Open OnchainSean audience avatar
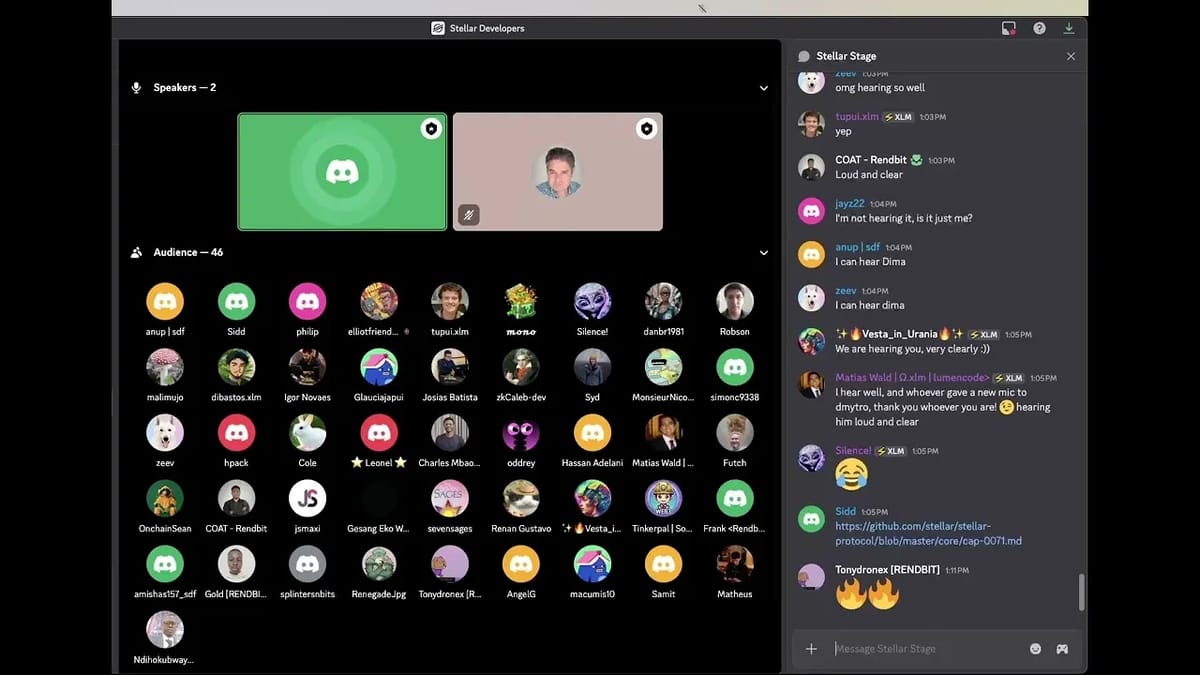This screenshot has width=1200, height=675. coord(165,498)
